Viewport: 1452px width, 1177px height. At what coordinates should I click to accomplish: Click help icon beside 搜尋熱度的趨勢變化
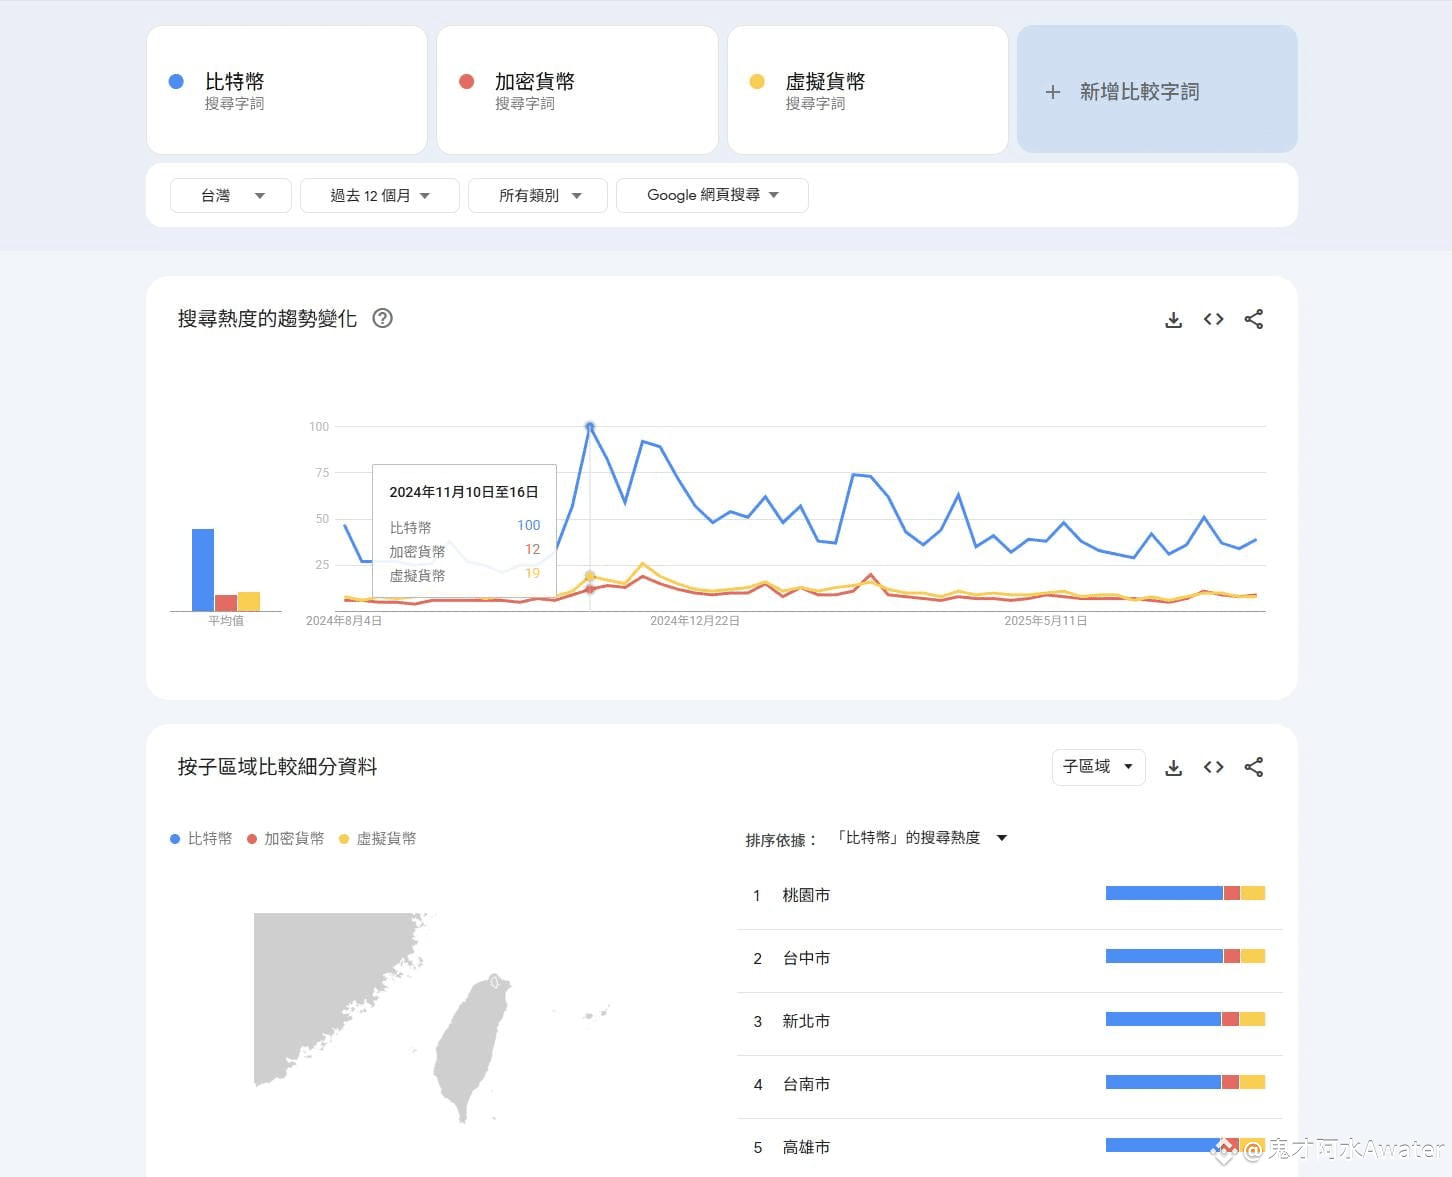[382, 318]
